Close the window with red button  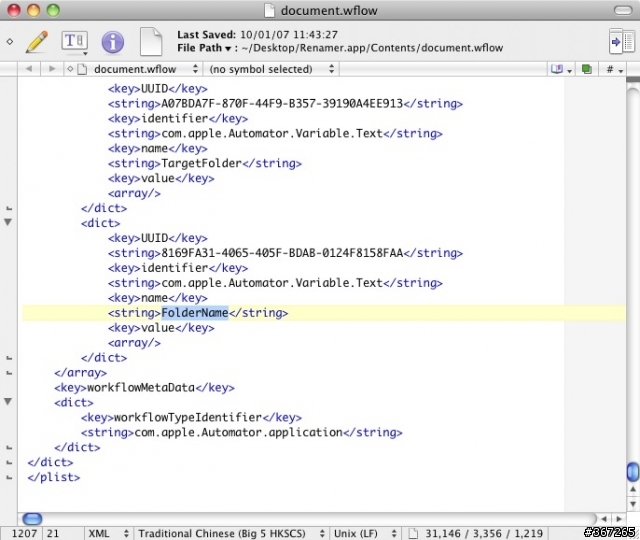(14, 10)
